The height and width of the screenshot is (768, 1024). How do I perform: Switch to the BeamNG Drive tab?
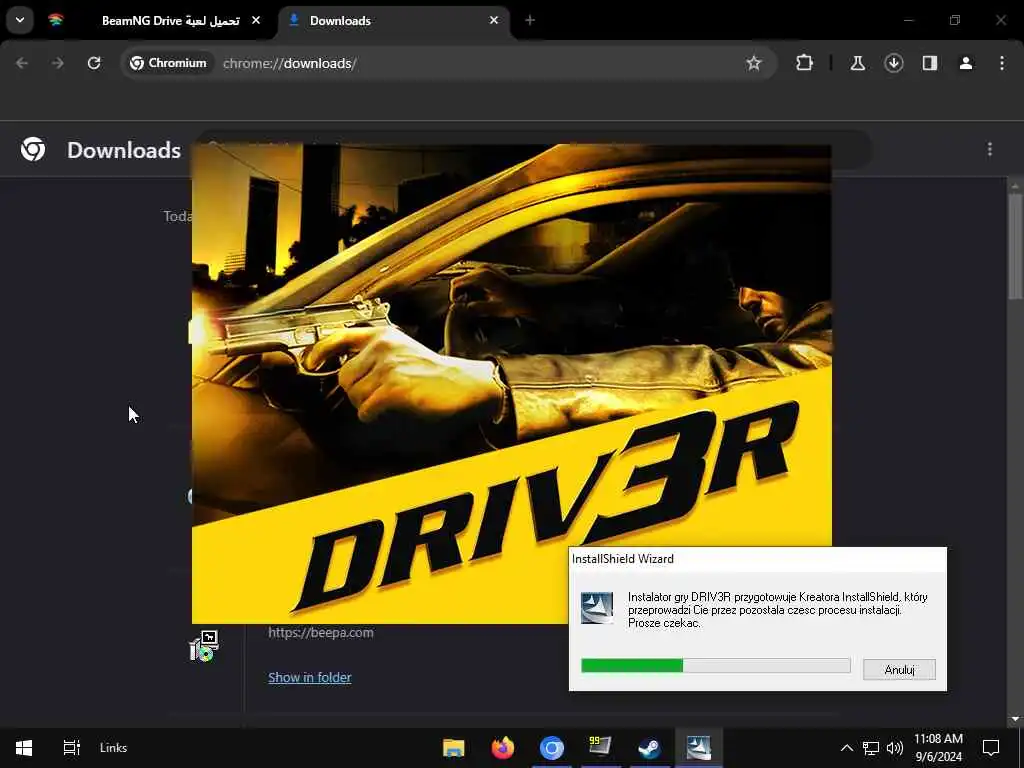(x=157, y=20)
